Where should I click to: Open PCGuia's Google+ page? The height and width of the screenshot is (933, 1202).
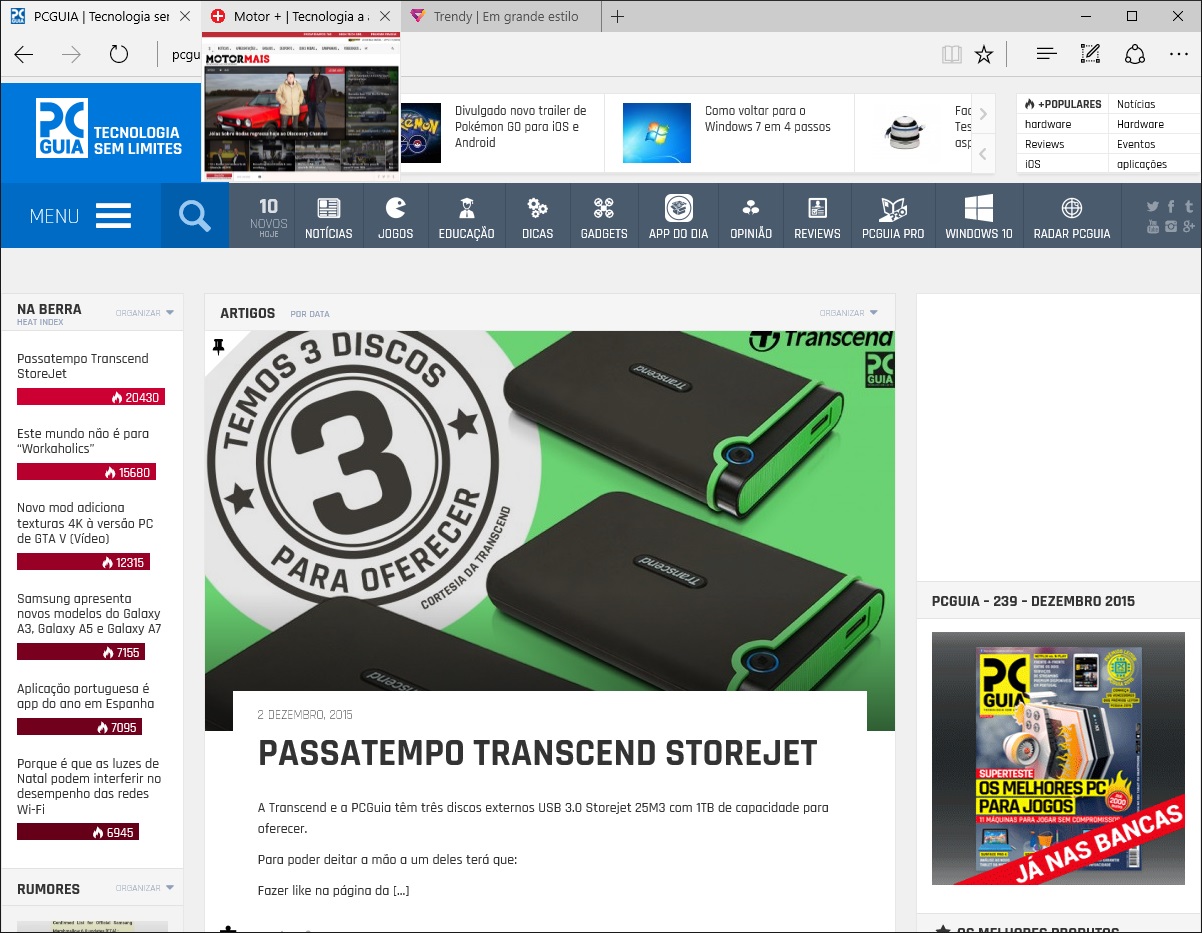(x=1189, y=227)
